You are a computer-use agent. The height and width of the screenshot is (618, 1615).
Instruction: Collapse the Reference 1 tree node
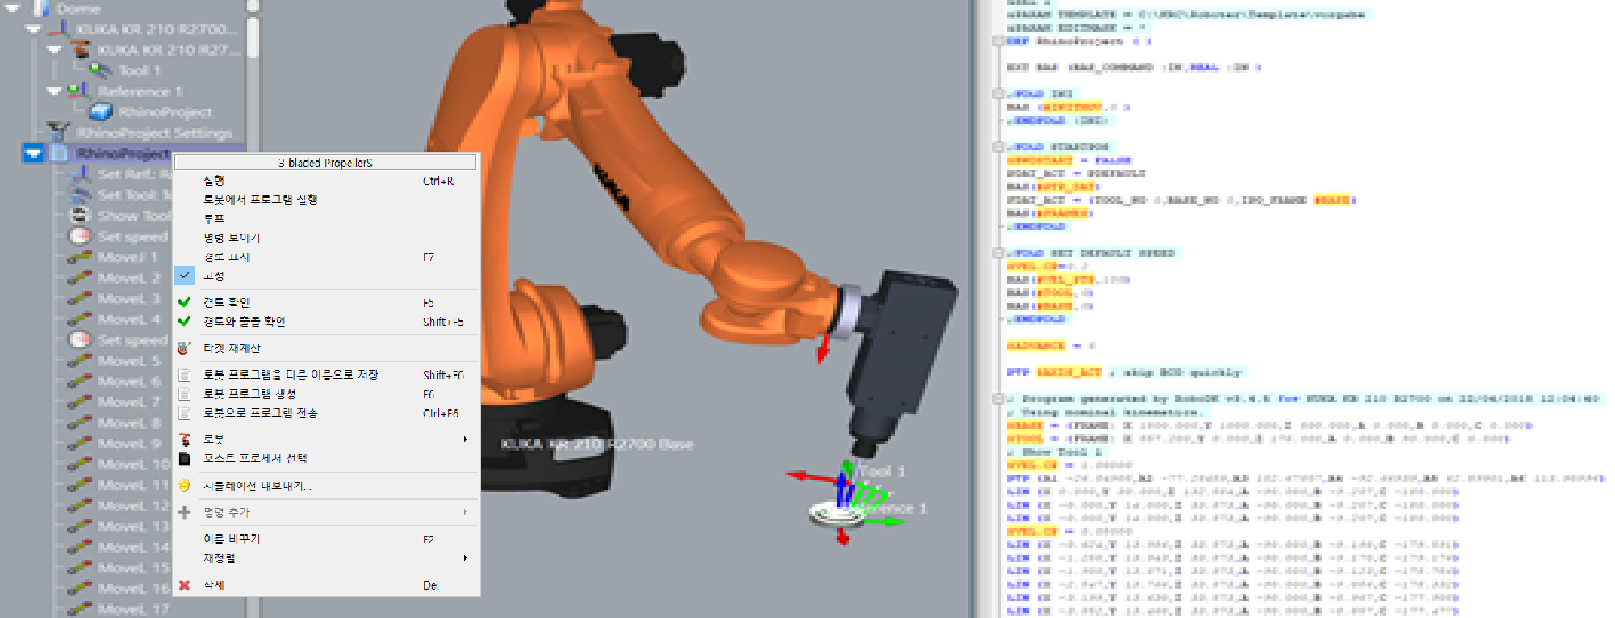click(x=55, y=91)
